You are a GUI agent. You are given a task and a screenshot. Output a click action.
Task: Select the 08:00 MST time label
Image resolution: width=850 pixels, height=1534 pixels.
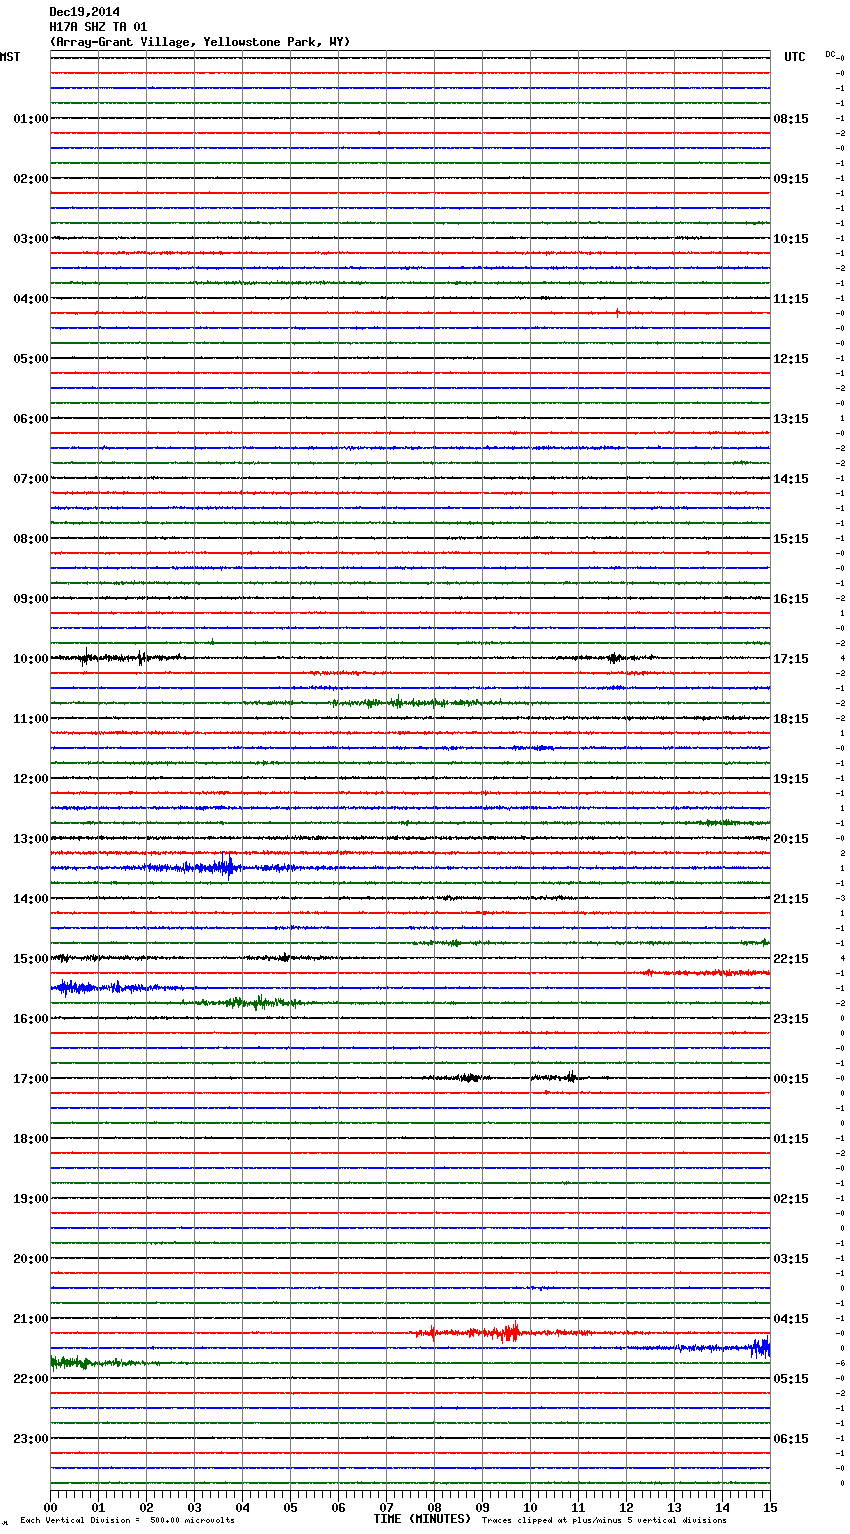31,539
